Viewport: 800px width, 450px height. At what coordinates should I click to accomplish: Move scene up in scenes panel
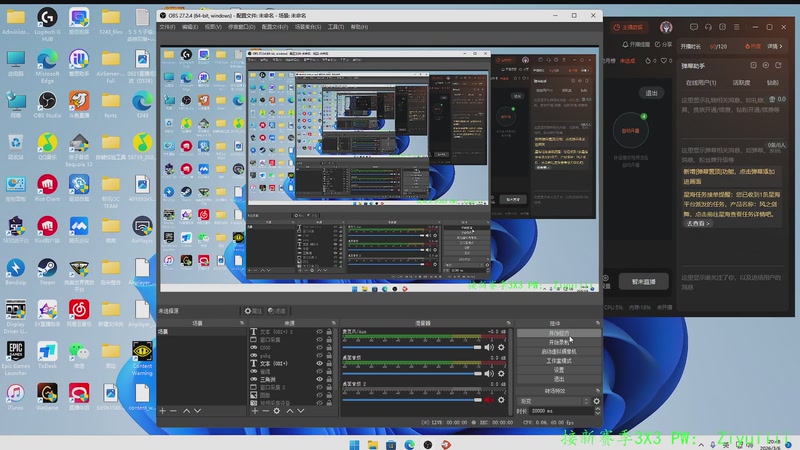tap(187, 411)
